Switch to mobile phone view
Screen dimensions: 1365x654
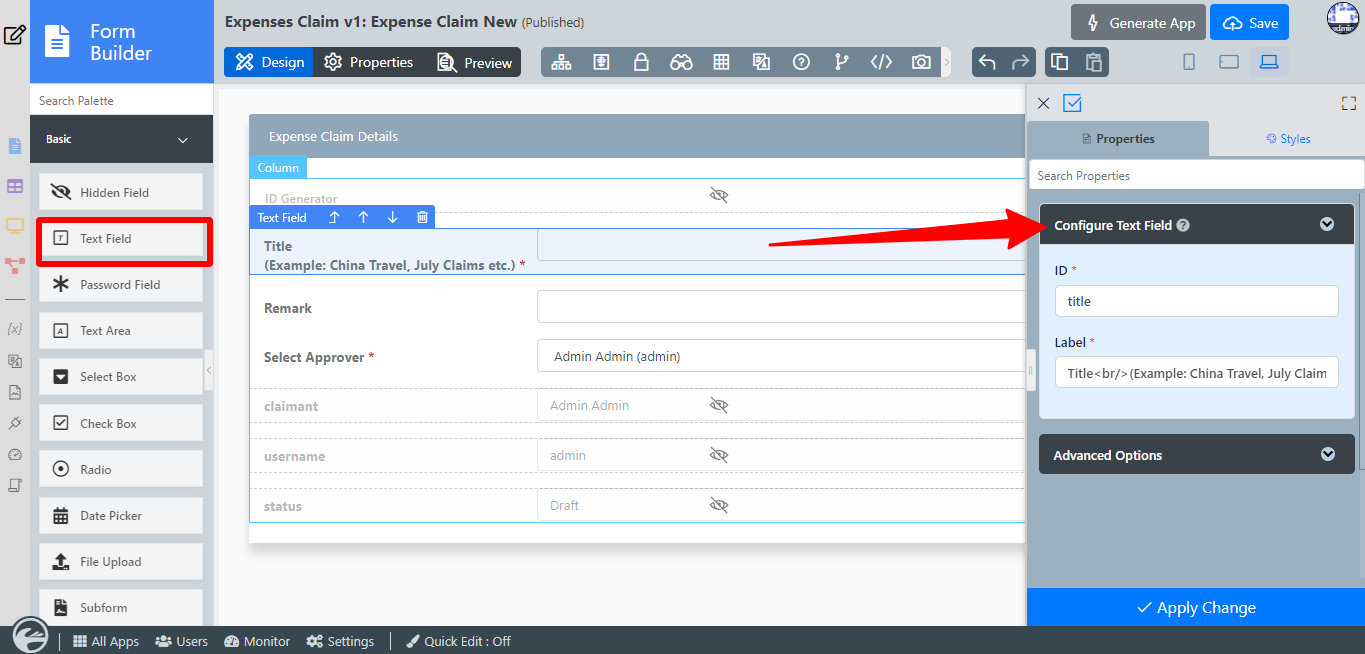[x=1189, y=62]
